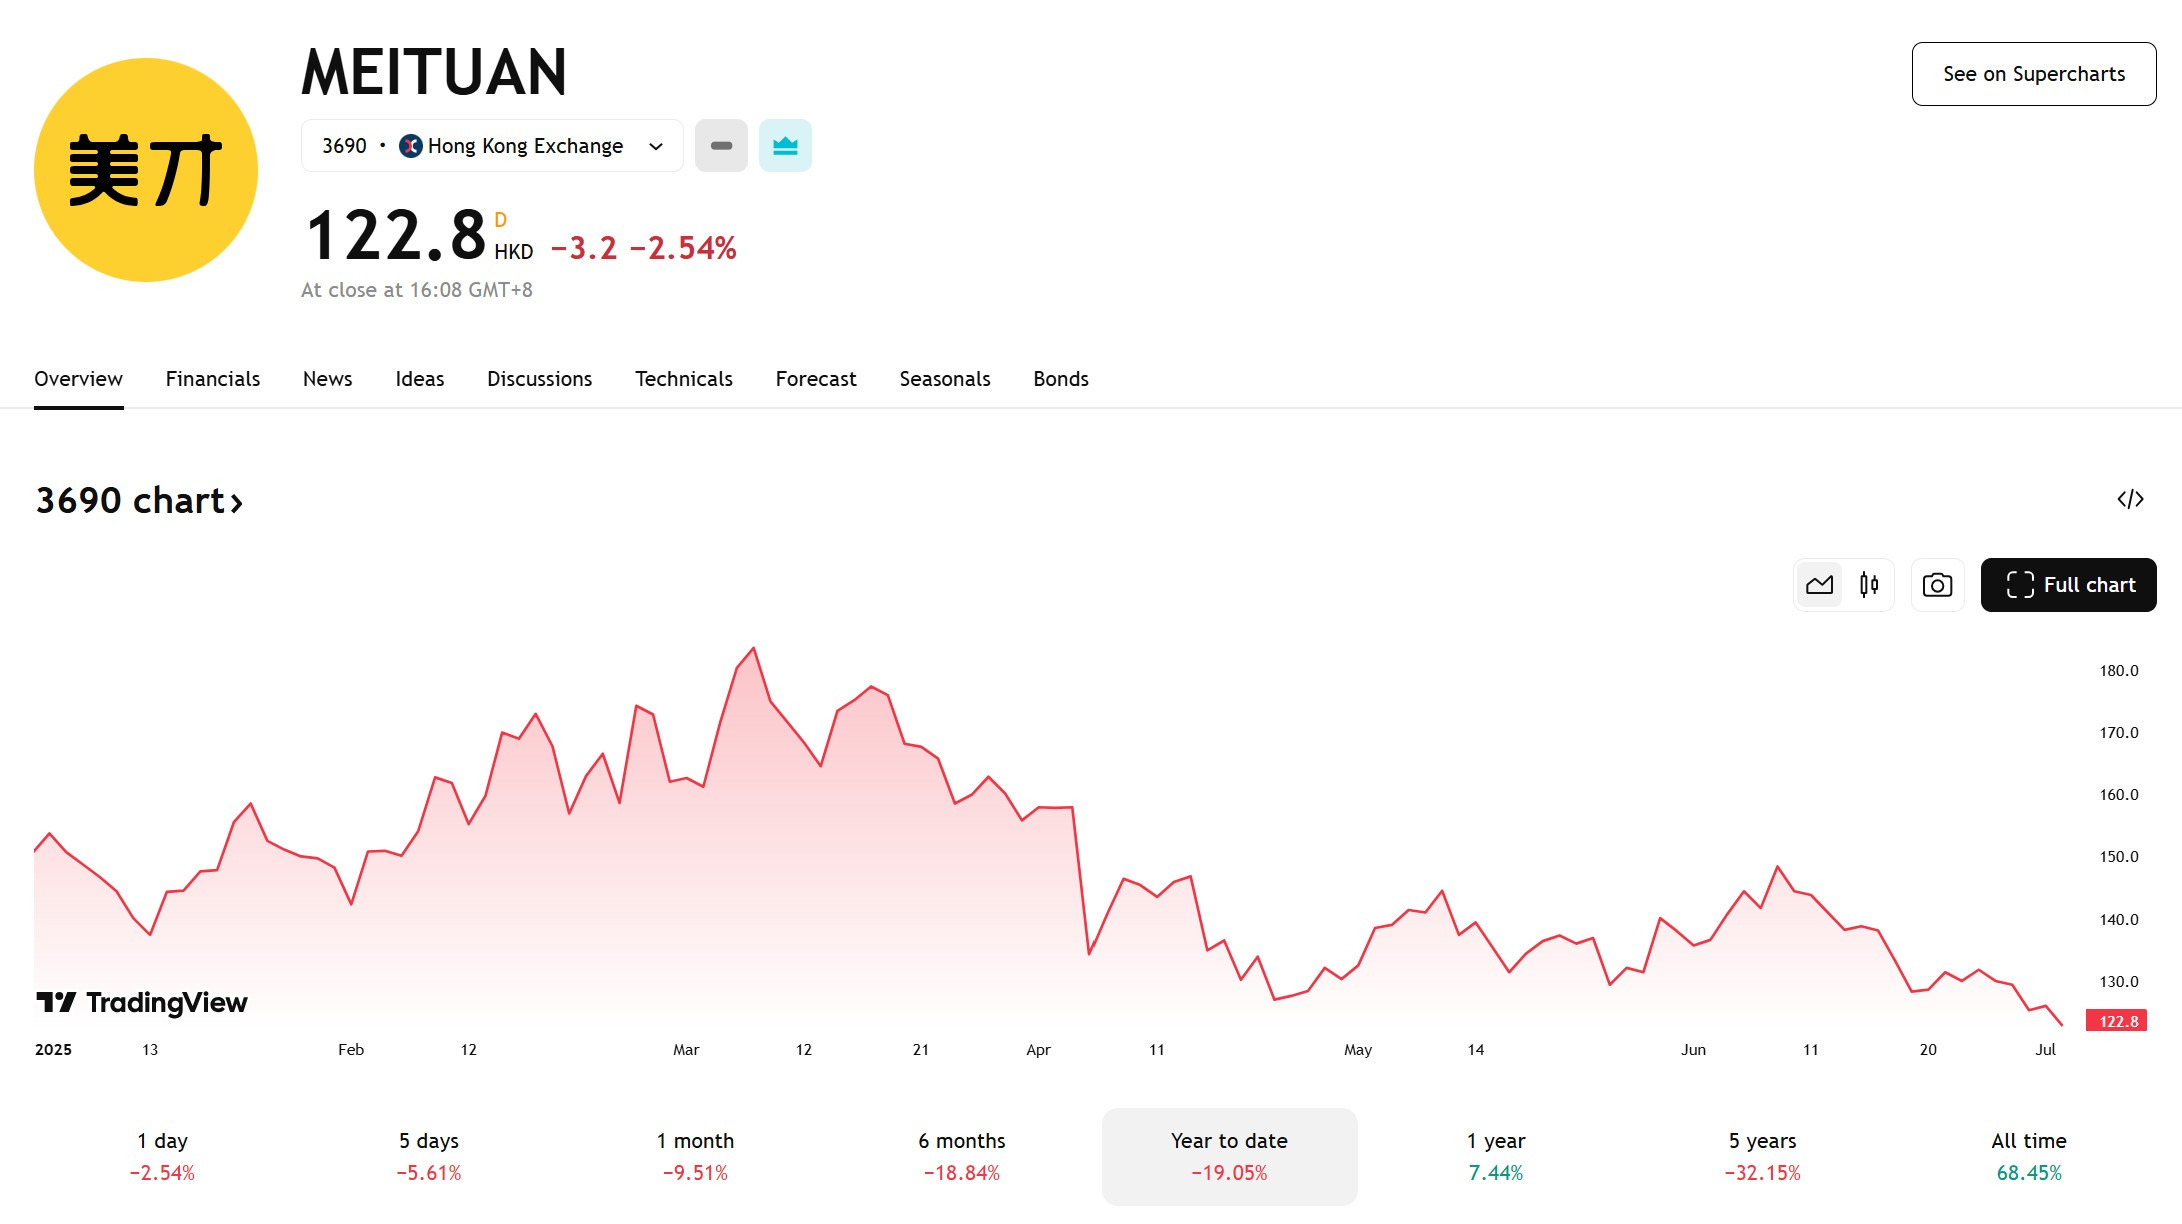2182x1224 pixels.
Task: Switch to the Discussions tab
Action: point(540,379)
